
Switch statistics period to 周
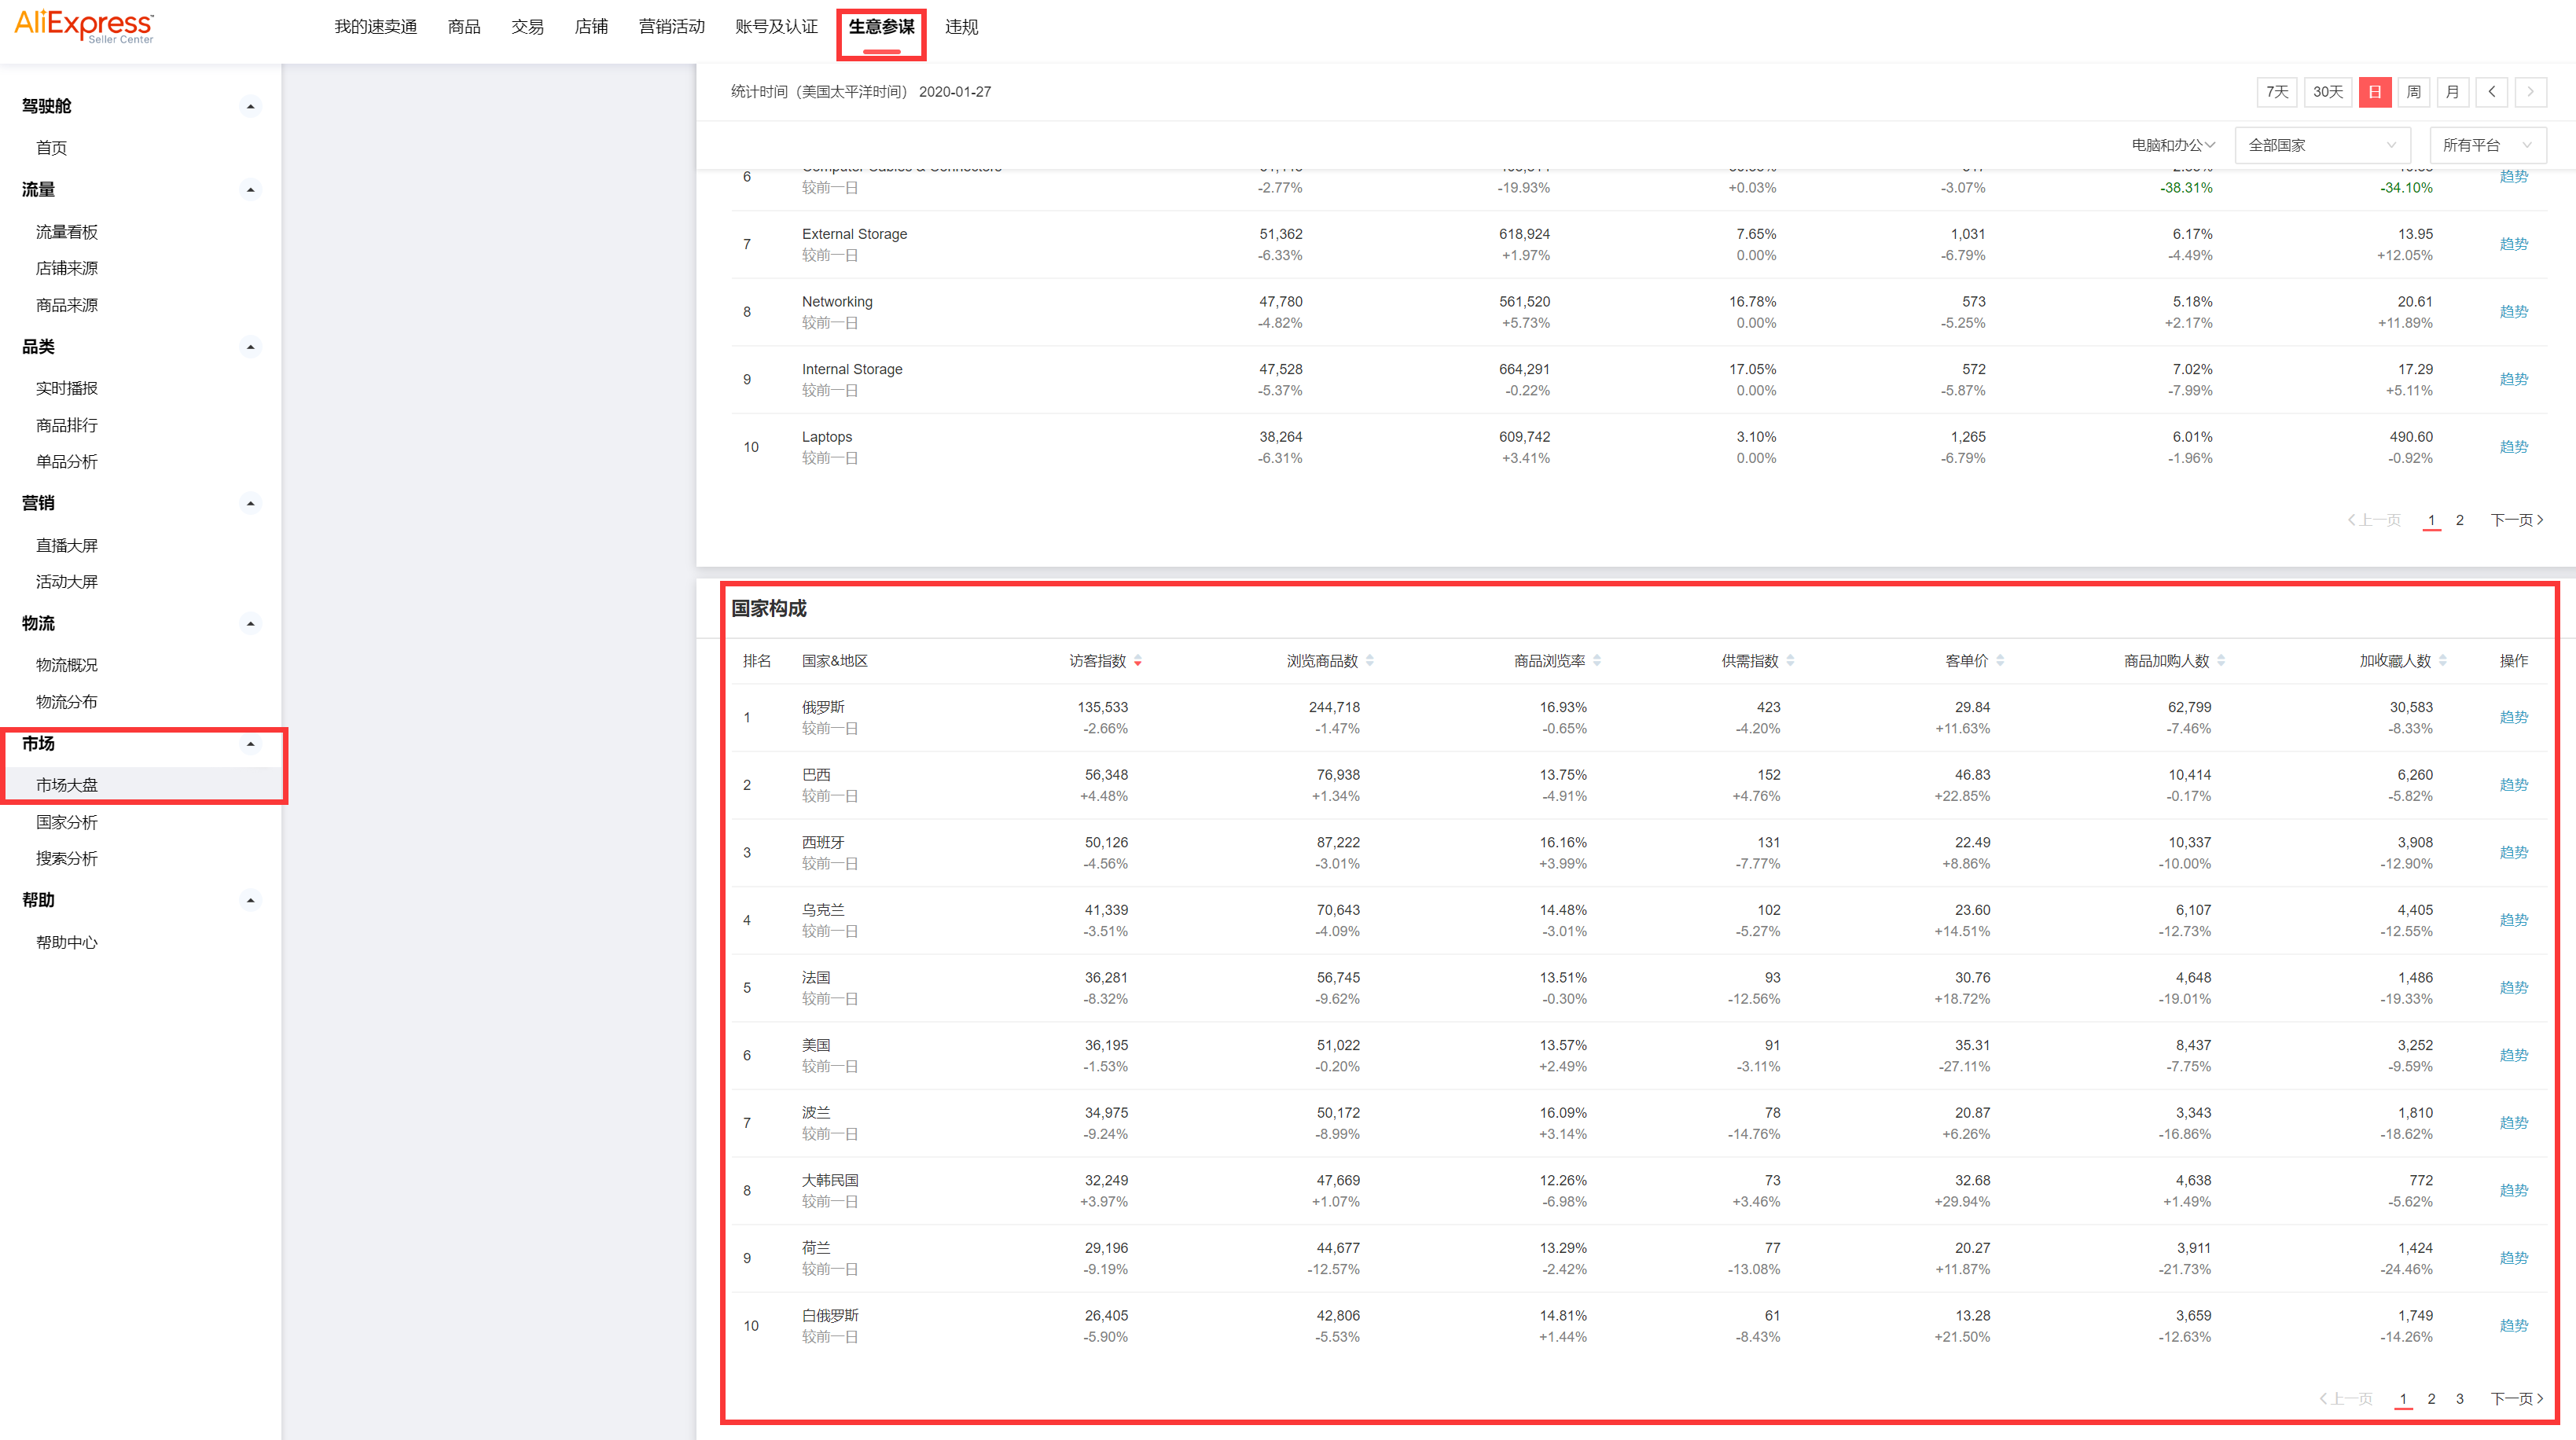(x=2413, y=92)
